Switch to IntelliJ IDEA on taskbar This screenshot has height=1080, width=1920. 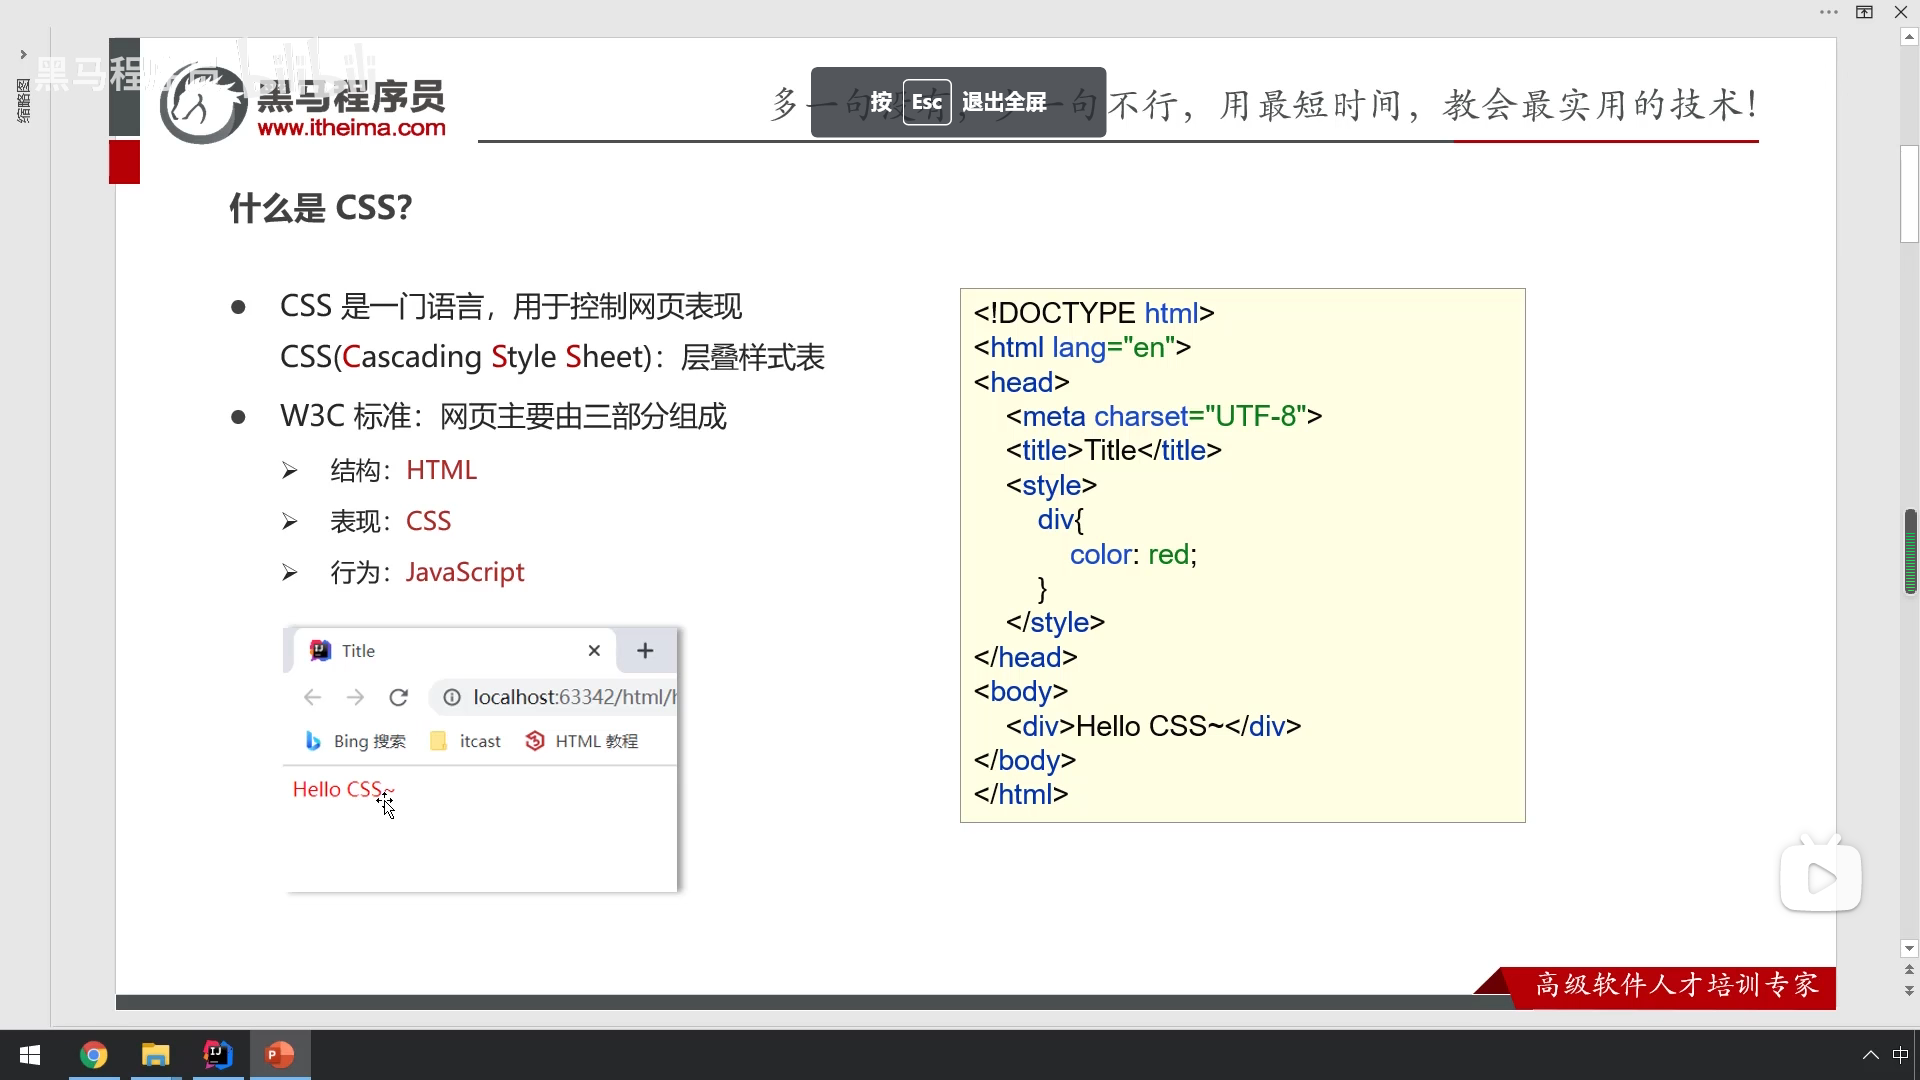click(217, 1055)
